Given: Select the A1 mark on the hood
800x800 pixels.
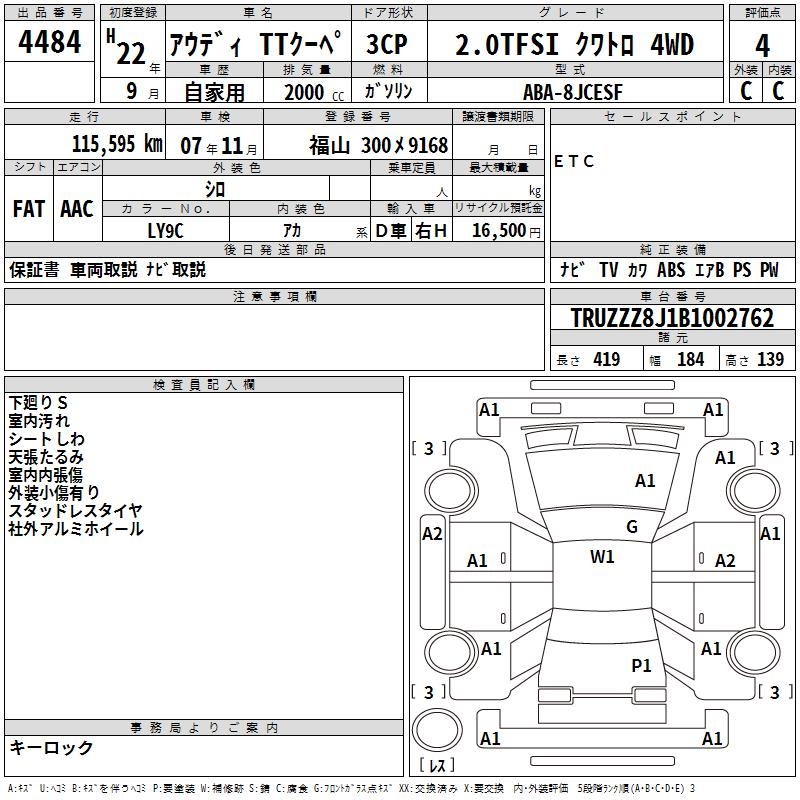Looking at the screenshot, I should [x=645, y=481].
